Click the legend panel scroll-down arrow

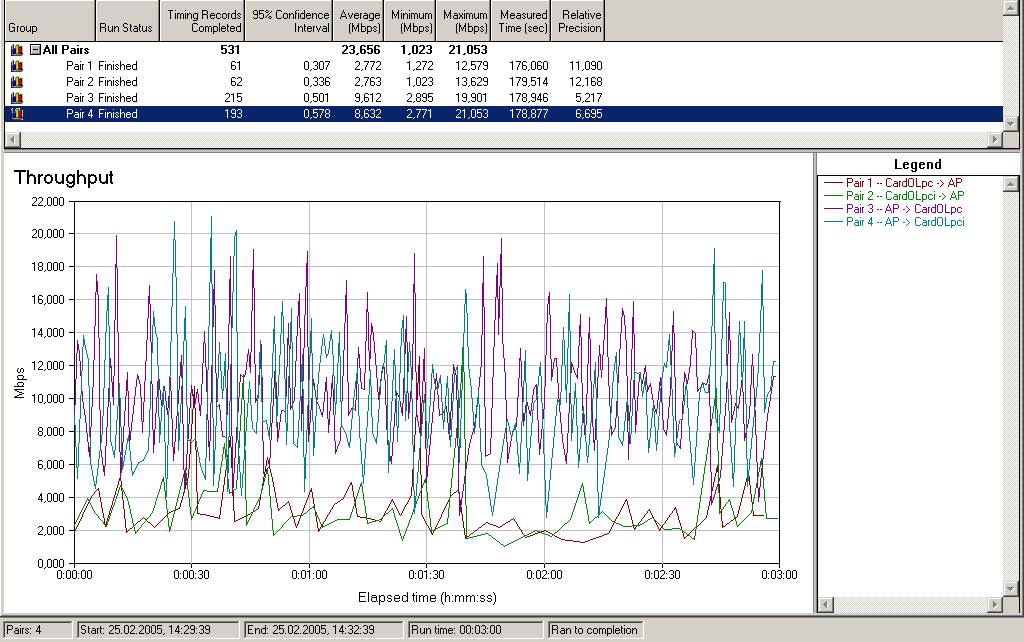point(1011,589)
